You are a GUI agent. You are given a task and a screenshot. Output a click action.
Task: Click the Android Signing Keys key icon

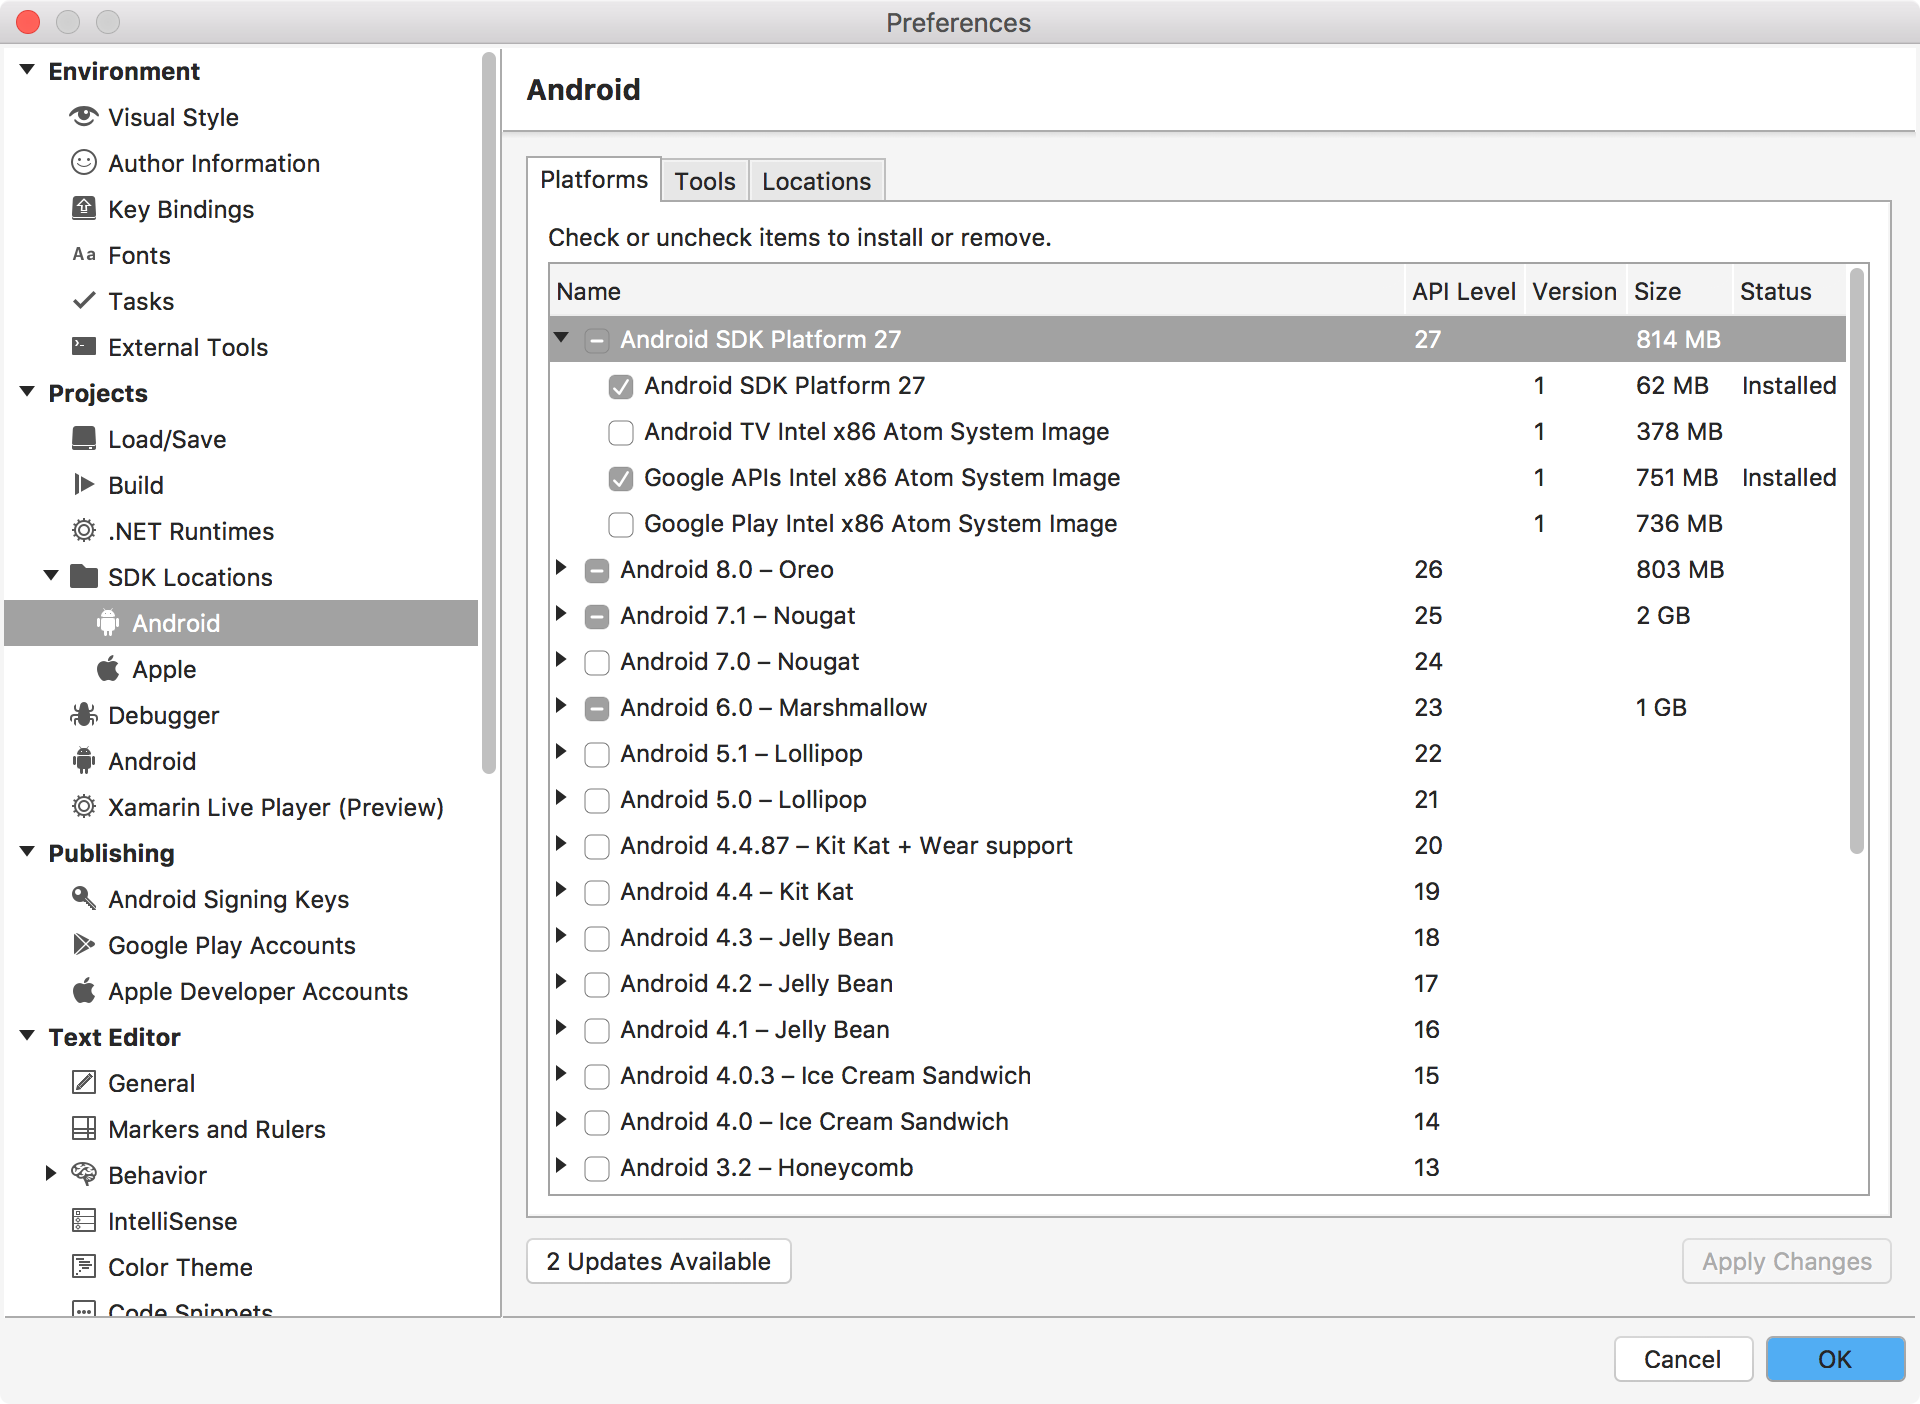click(x=84, y=898)
